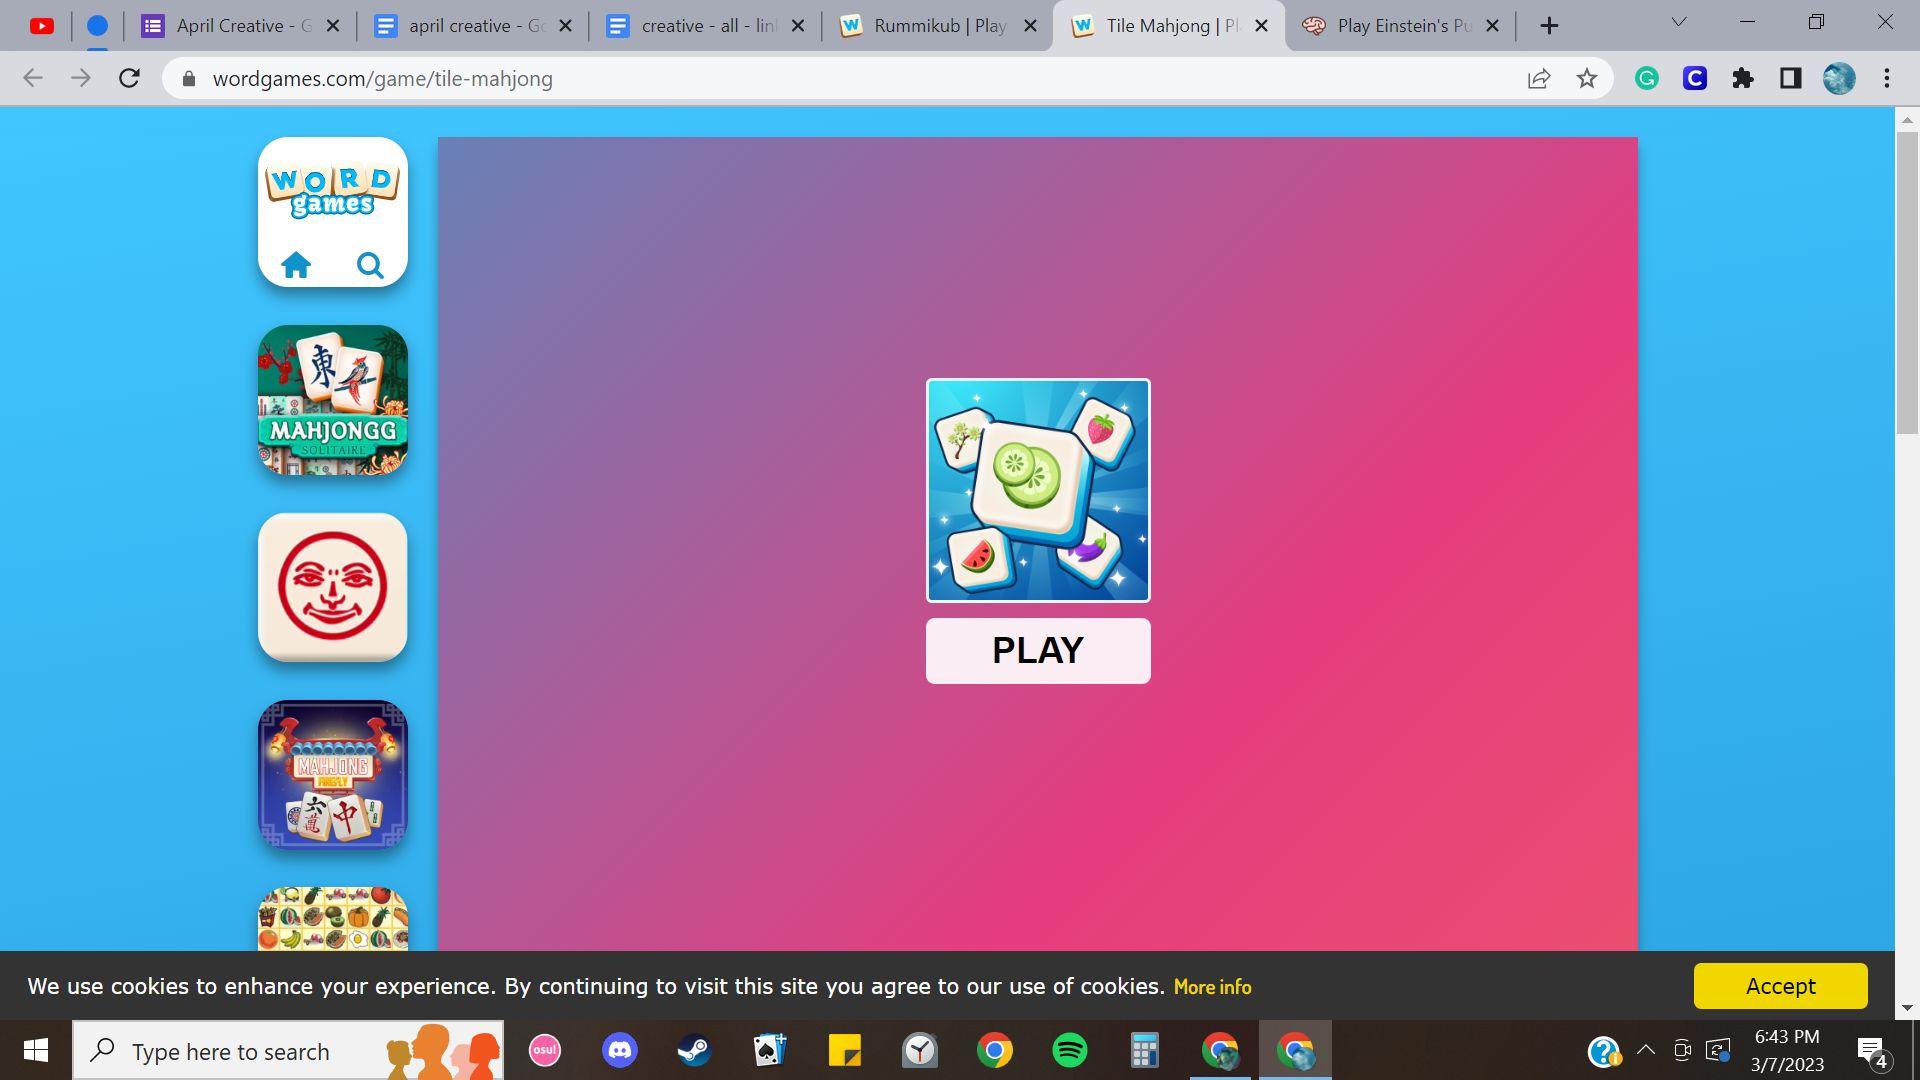Image resolution: width=1920 pixels, height=1080 pixels.
Task: Open the More info cookie link
Action: [x=1212, y=987]
